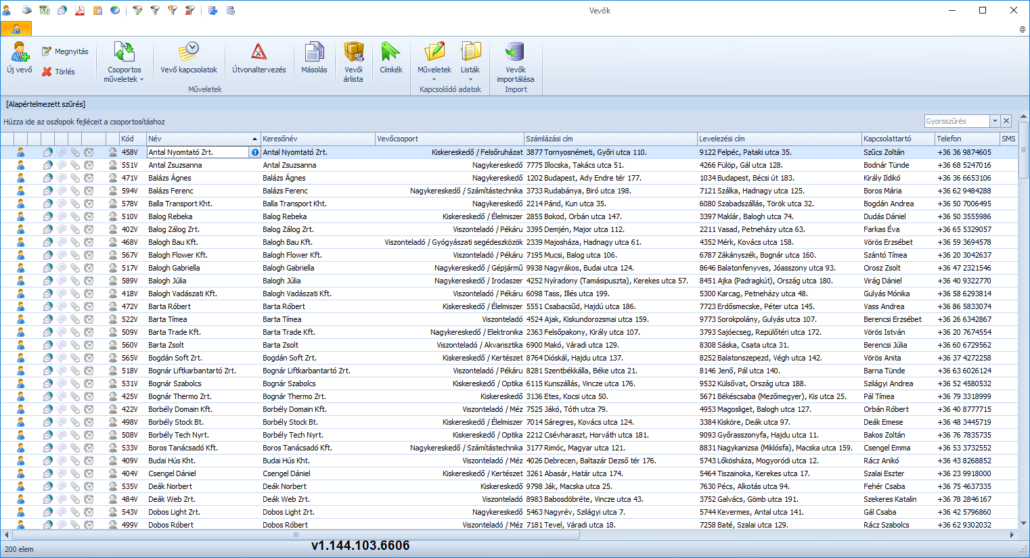Image resolution: width=1030 pixels, height=558 pixels.
Task: Click horizontal scrollbar right arrow
Action: point(1012,535)
